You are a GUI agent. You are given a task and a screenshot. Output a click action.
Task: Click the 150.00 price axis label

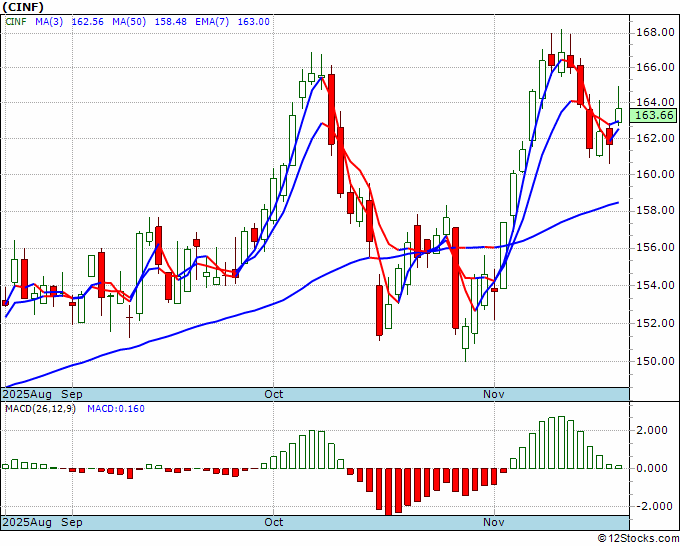tap(655, 361)
